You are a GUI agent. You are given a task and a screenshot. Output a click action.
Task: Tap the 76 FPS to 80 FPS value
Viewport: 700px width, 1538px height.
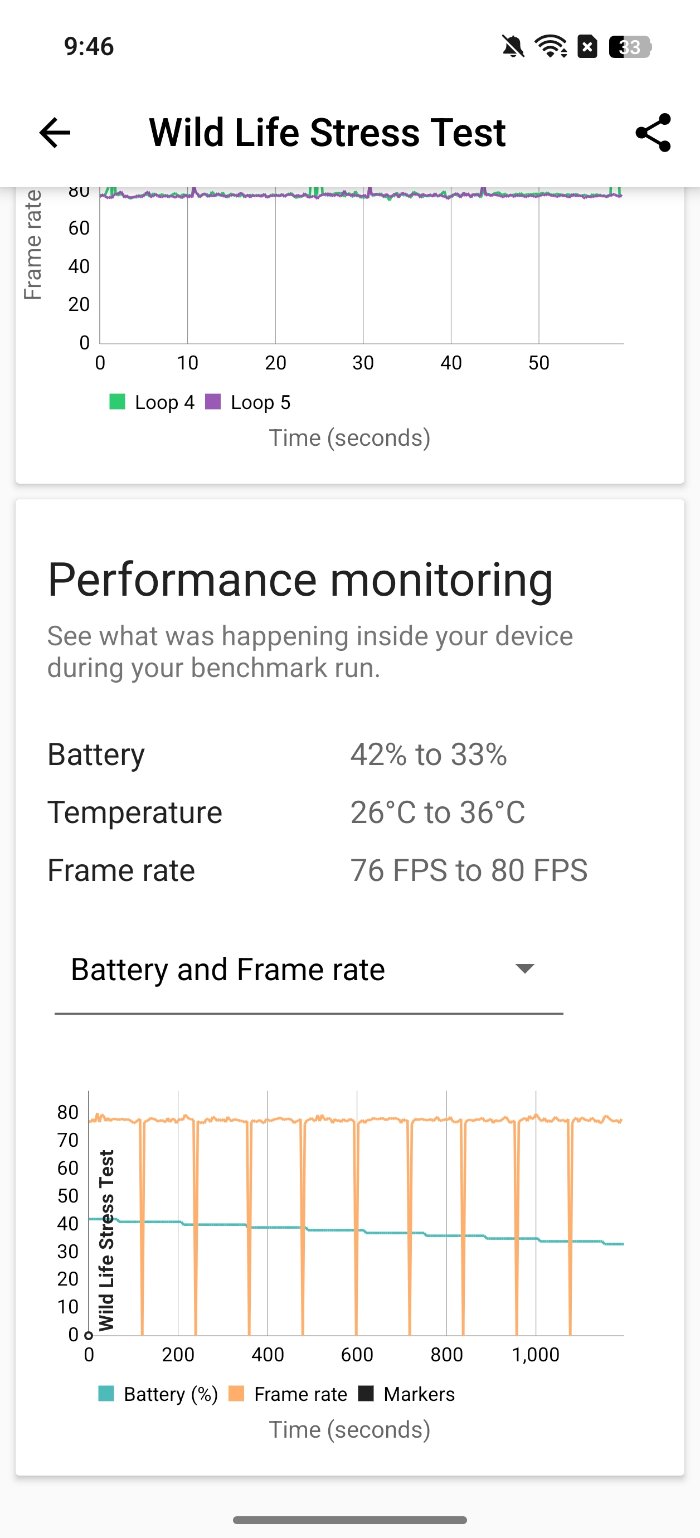click(468, 871)
